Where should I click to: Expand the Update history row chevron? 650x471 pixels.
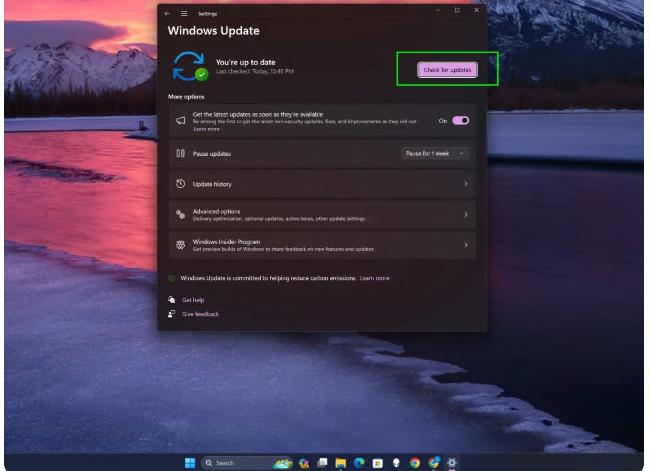coord(466,184)
